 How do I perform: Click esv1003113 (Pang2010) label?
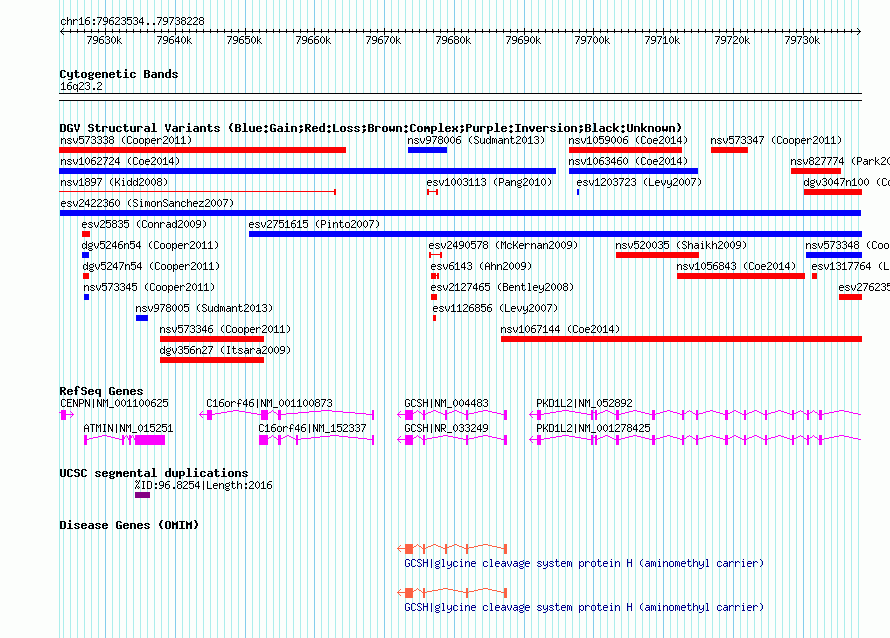(489, 182)
